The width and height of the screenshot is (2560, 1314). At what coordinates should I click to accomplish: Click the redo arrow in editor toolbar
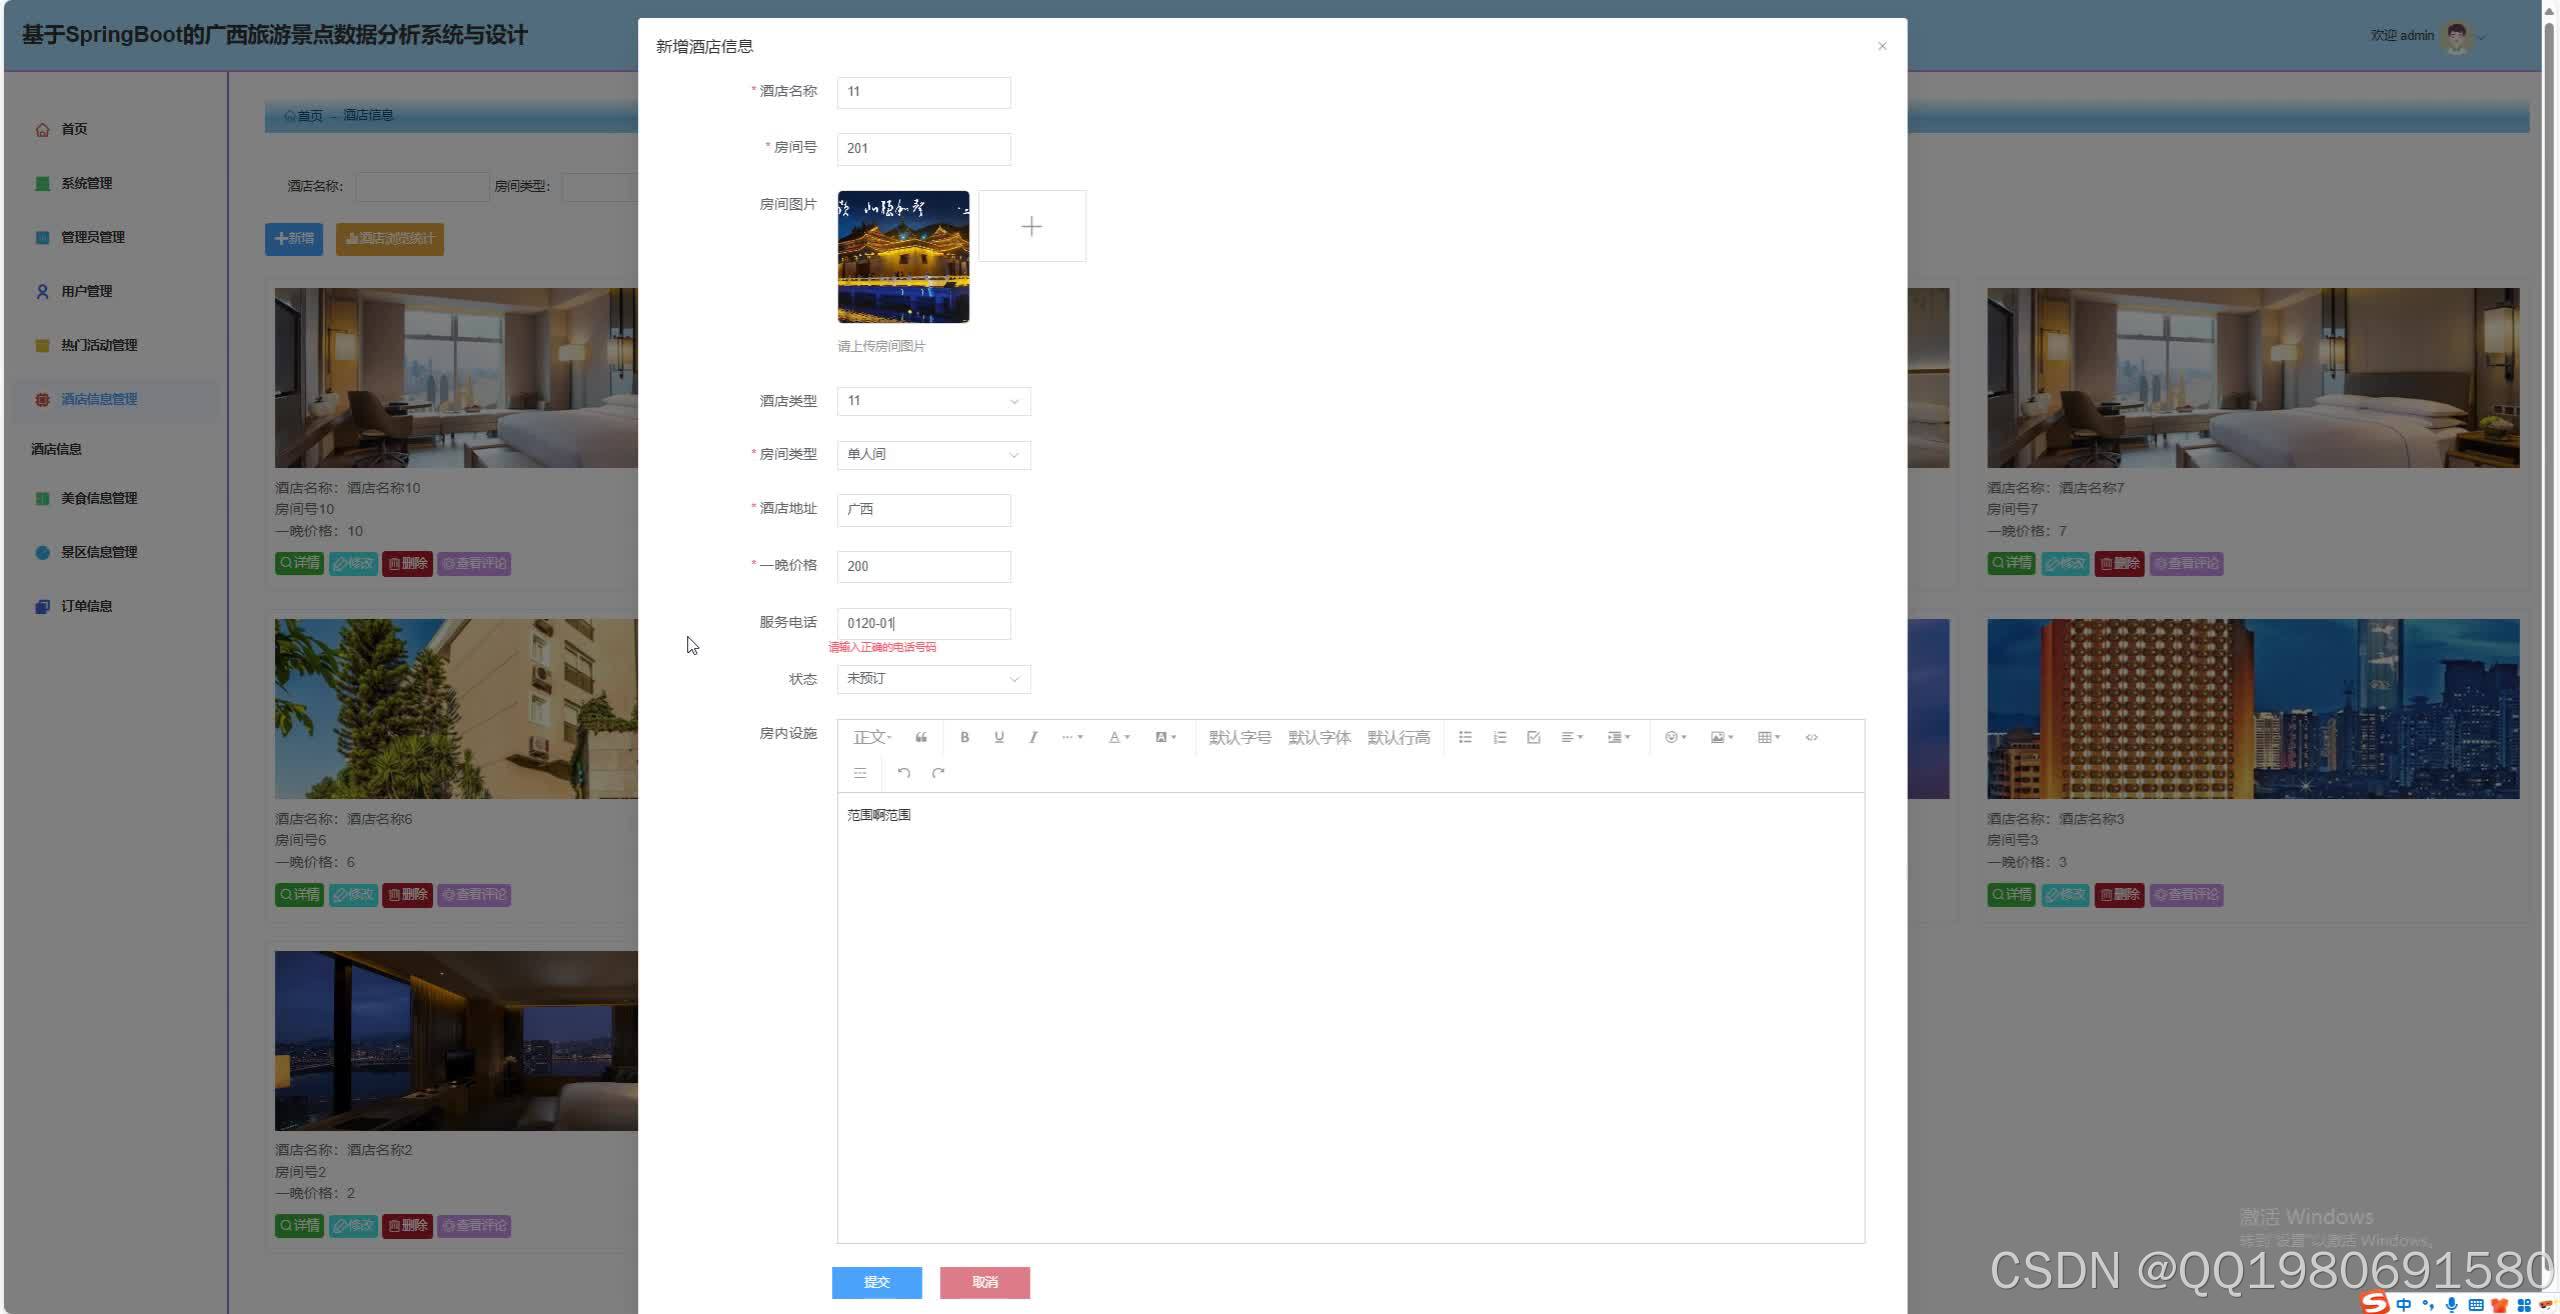click(x=938, y=773)
